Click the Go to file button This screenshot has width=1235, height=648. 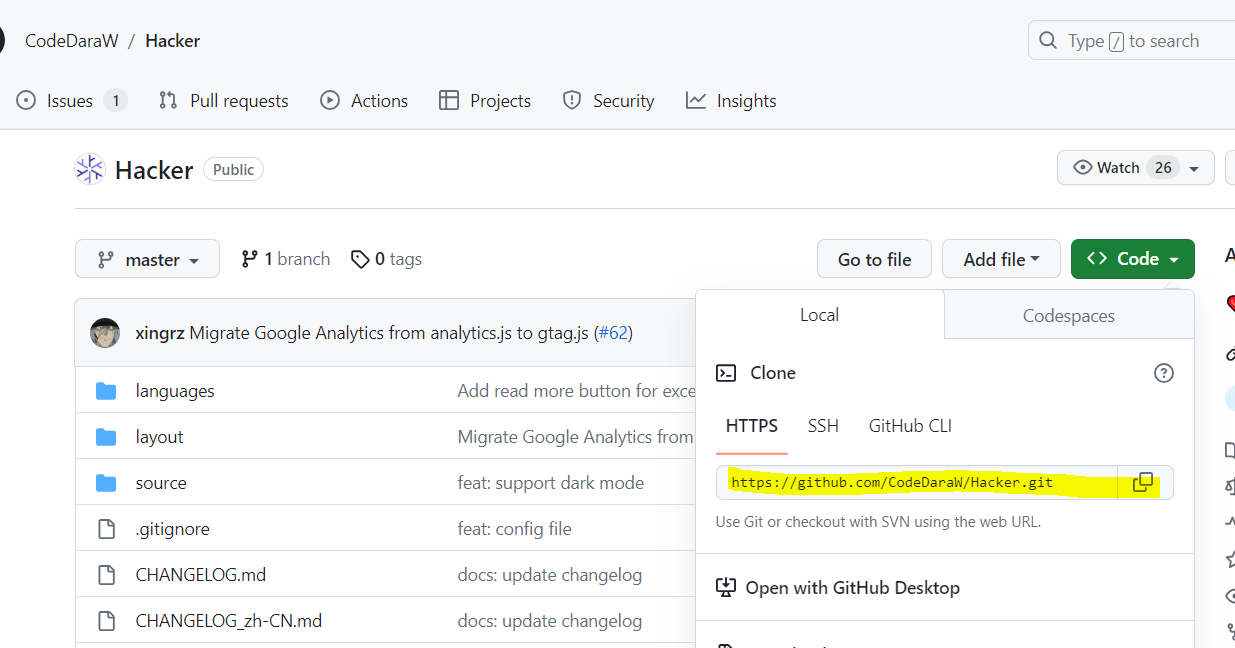[874, 259]
